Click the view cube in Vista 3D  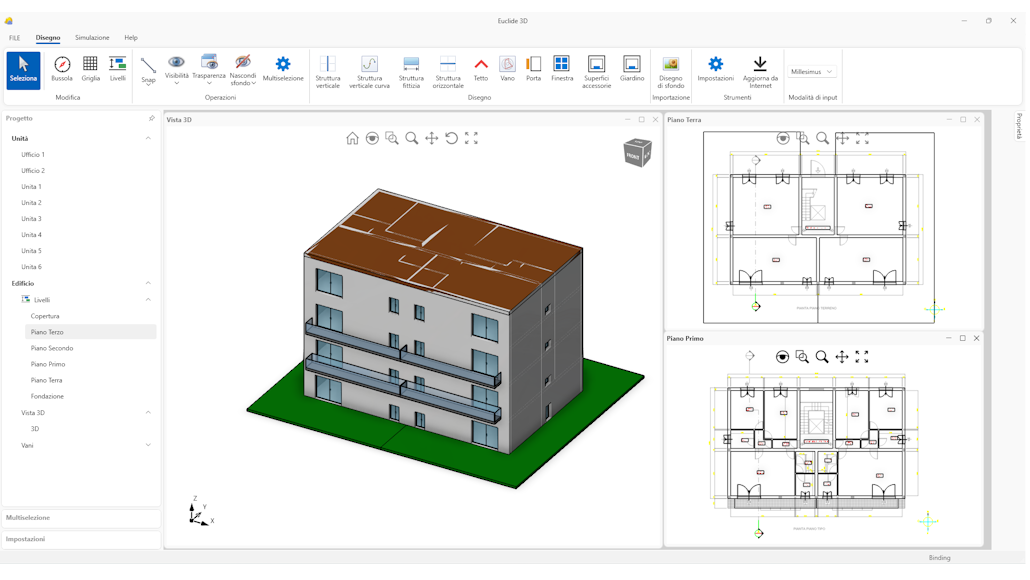coord(637,153)
